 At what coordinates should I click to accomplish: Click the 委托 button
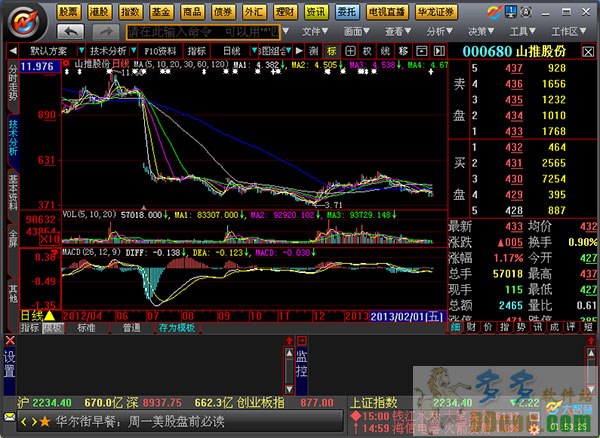tap(347, 12)
